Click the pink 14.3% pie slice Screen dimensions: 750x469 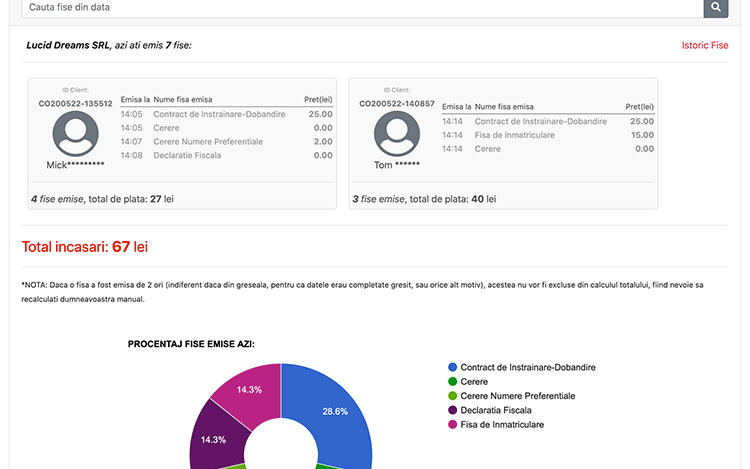coord(251,391)
